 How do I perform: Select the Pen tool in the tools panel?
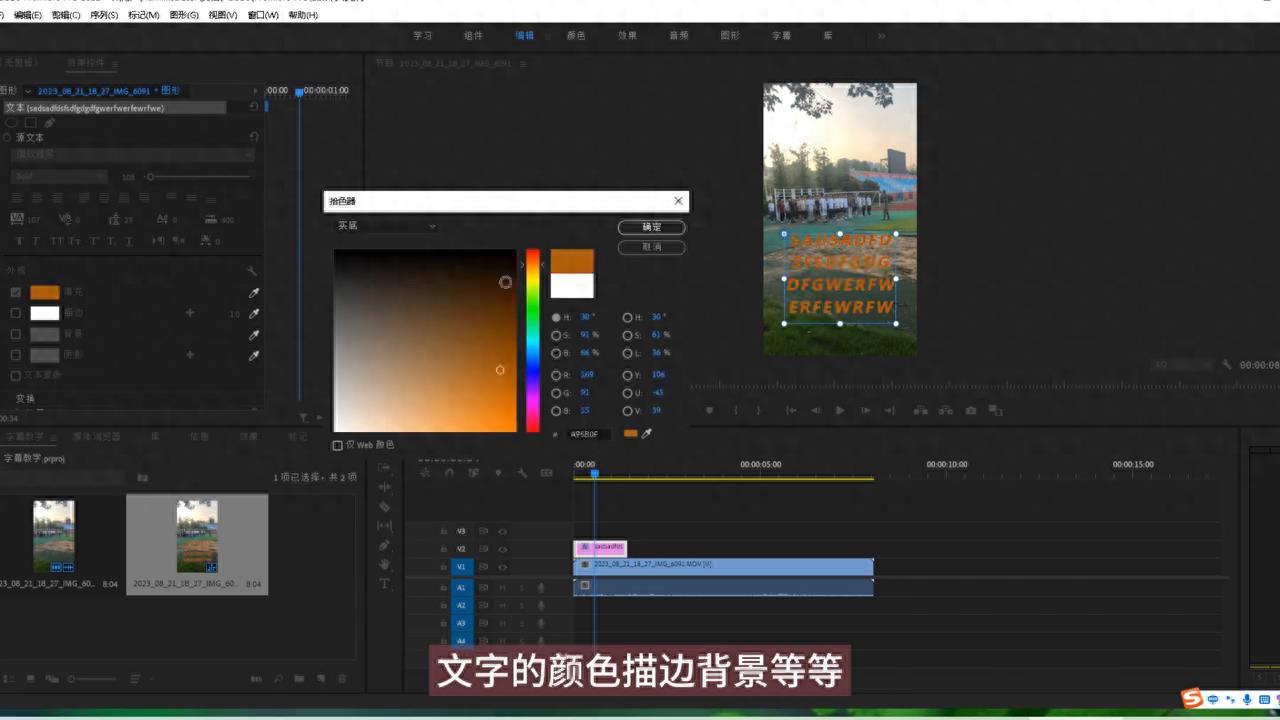tap(385, 545)
